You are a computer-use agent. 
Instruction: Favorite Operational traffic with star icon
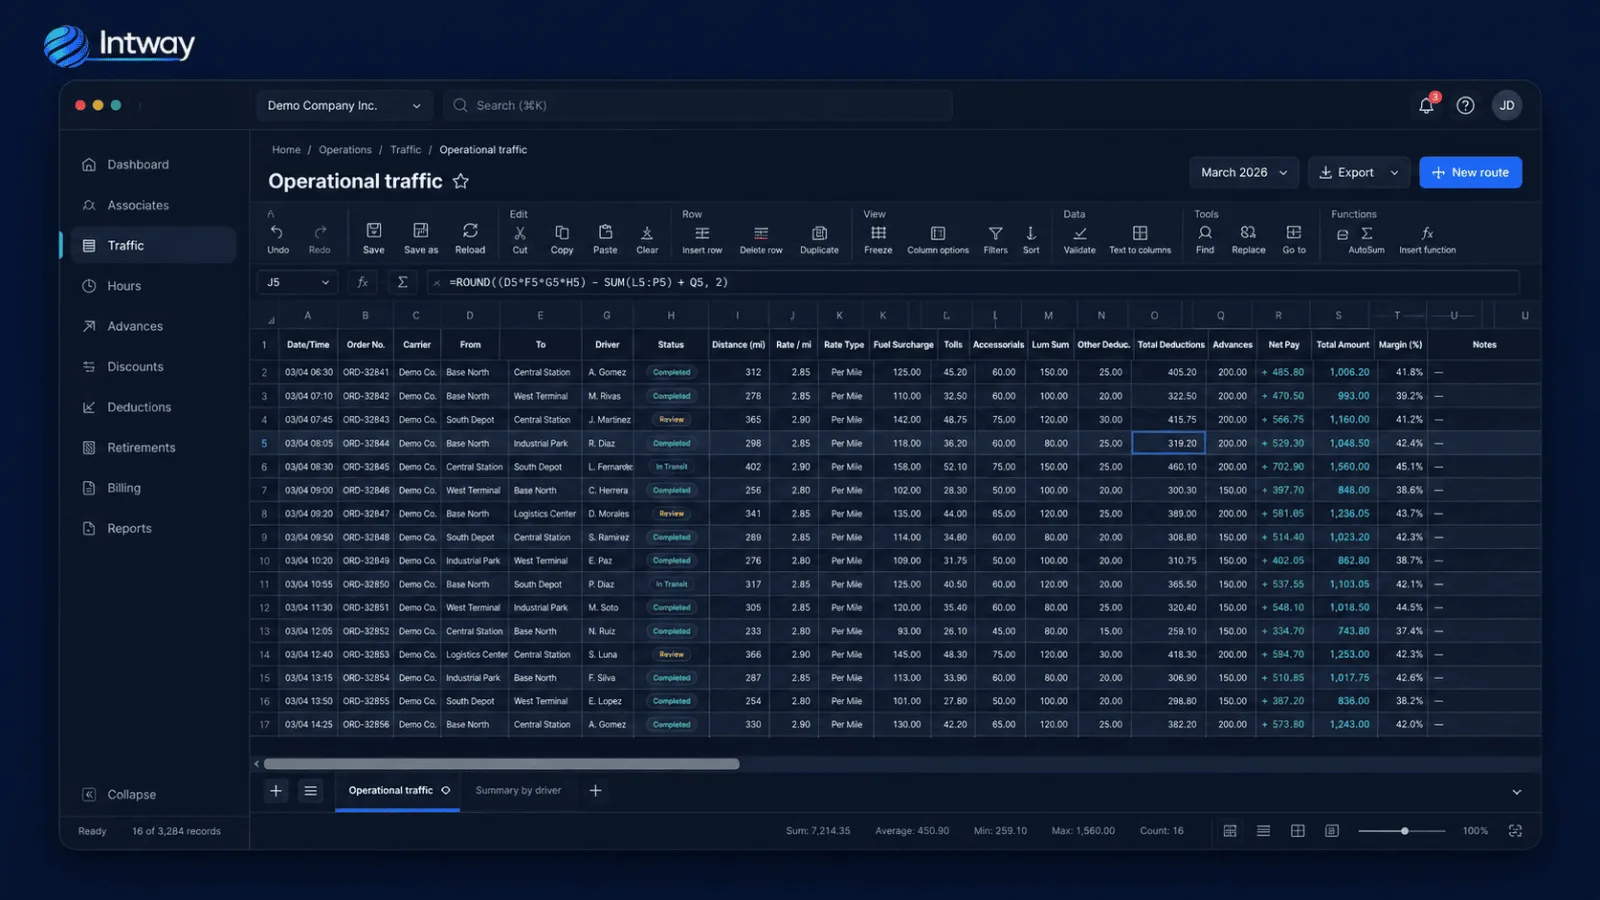click(x=461, y=181)
